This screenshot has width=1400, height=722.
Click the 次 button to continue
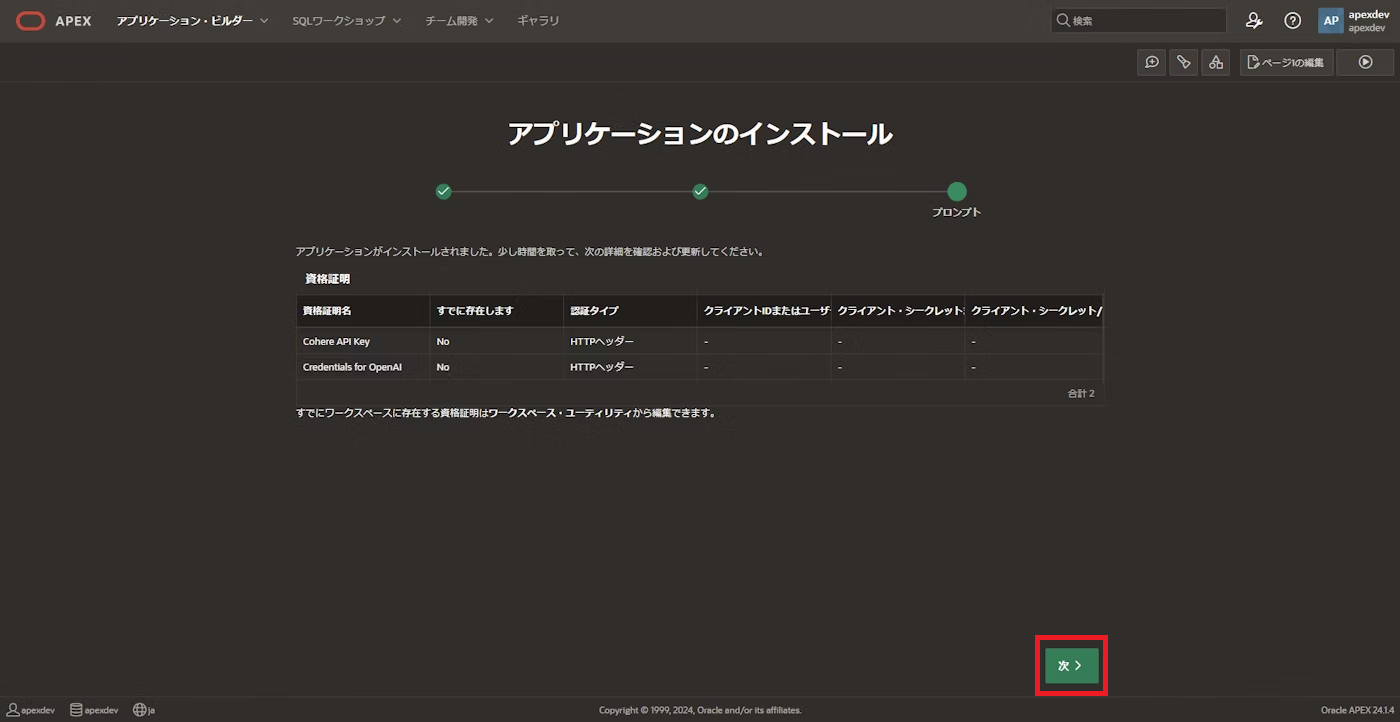(1070, 664)
